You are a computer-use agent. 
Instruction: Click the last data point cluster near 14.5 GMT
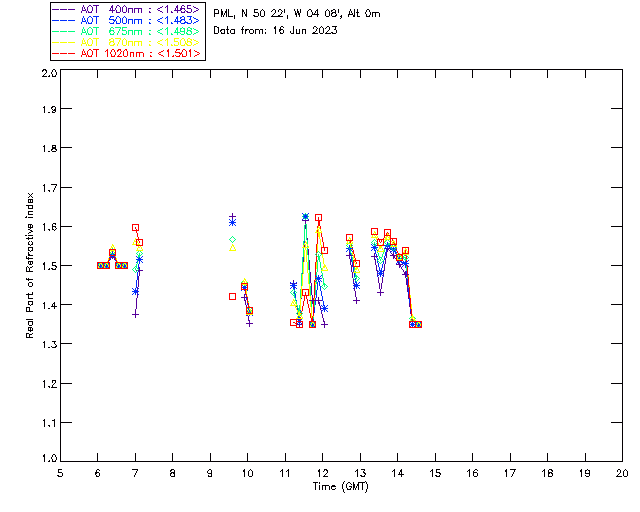pos(415,324)
